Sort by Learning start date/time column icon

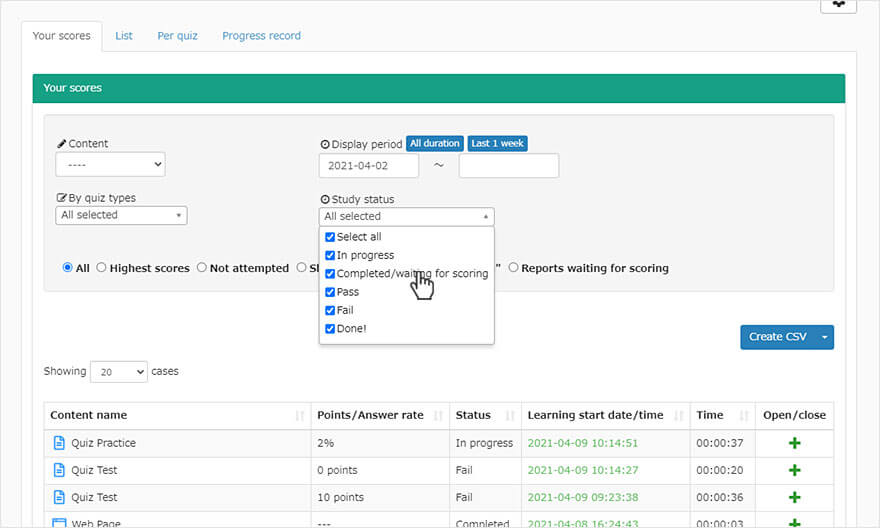click(680, 416)
